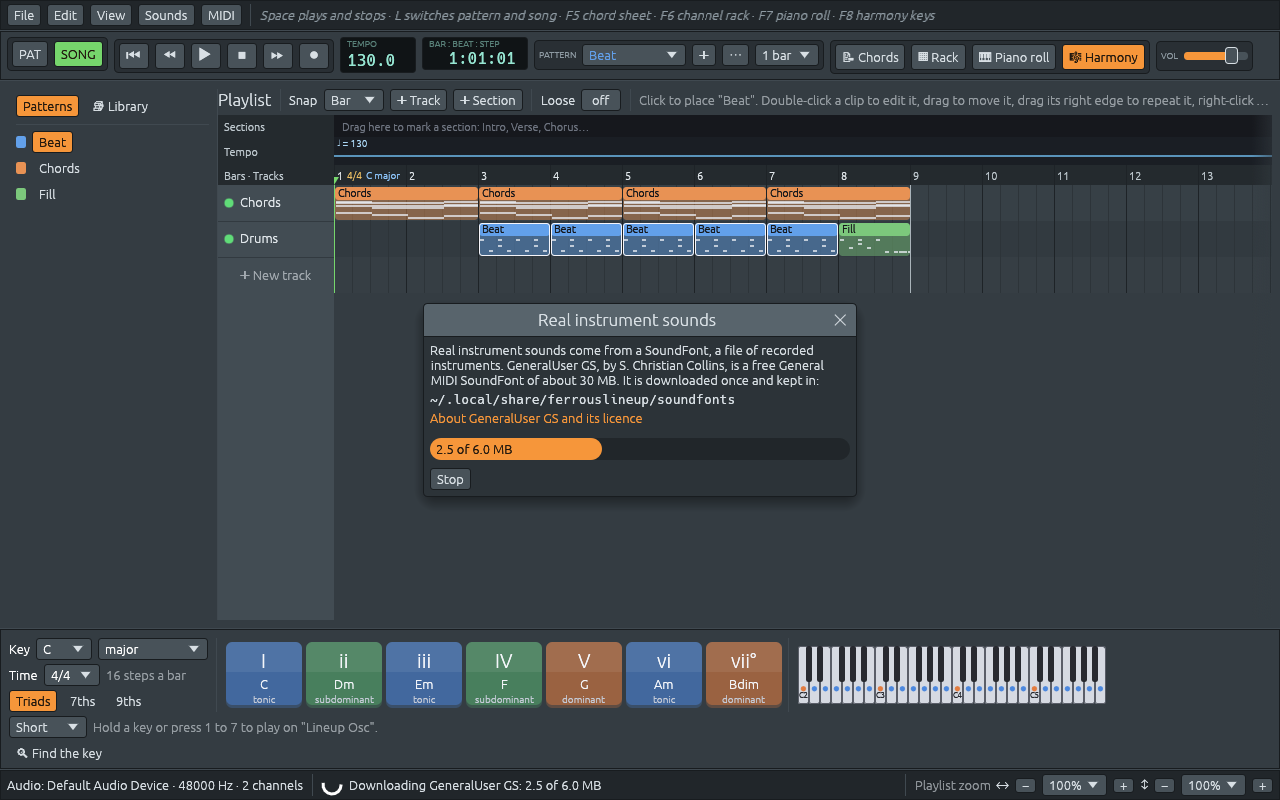Show the channel Rack view
The height and width of the screenshot is (800, 1280).
point(938,57)
